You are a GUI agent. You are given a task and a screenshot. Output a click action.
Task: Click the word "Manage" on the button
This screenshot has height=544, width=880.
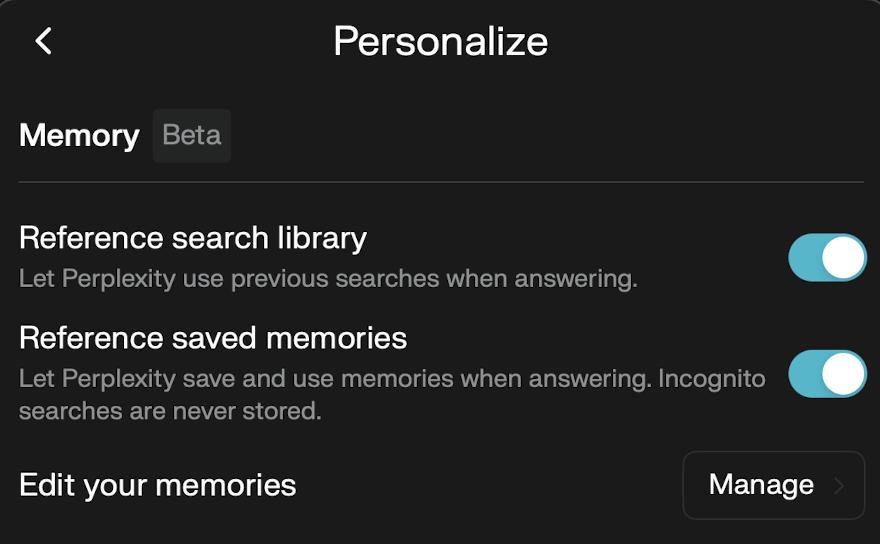coord(761,485)
